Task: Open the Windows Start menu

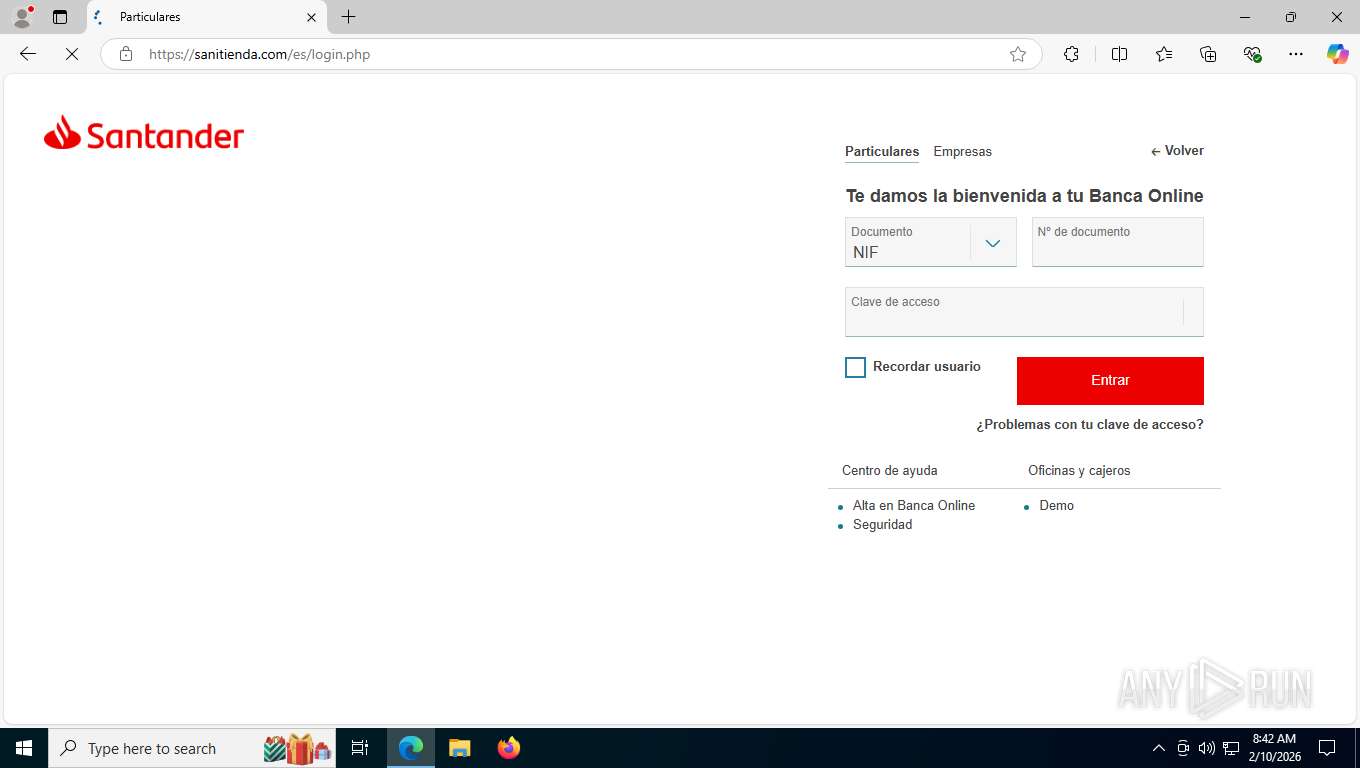Action: (x=24, y=748)
